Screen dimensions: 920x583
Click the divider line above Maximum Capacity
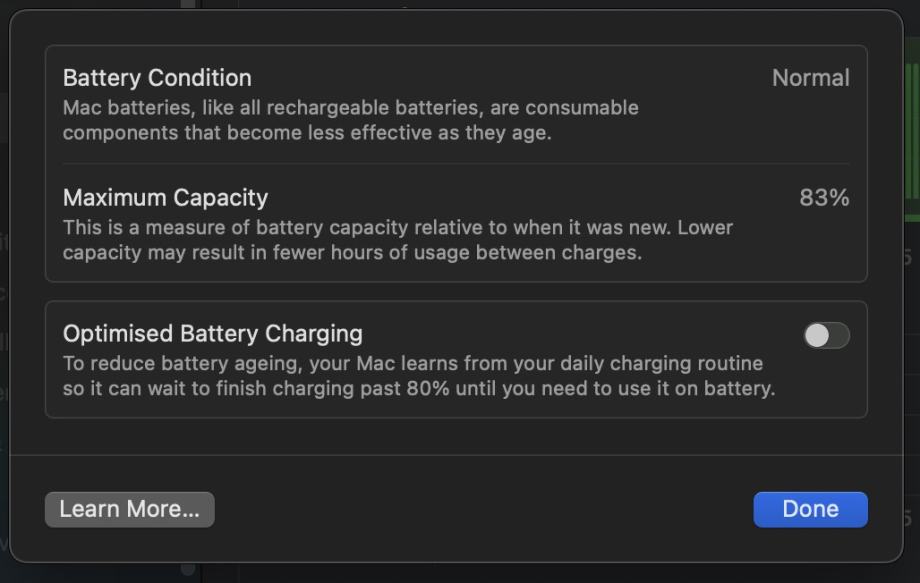(456, 164)
